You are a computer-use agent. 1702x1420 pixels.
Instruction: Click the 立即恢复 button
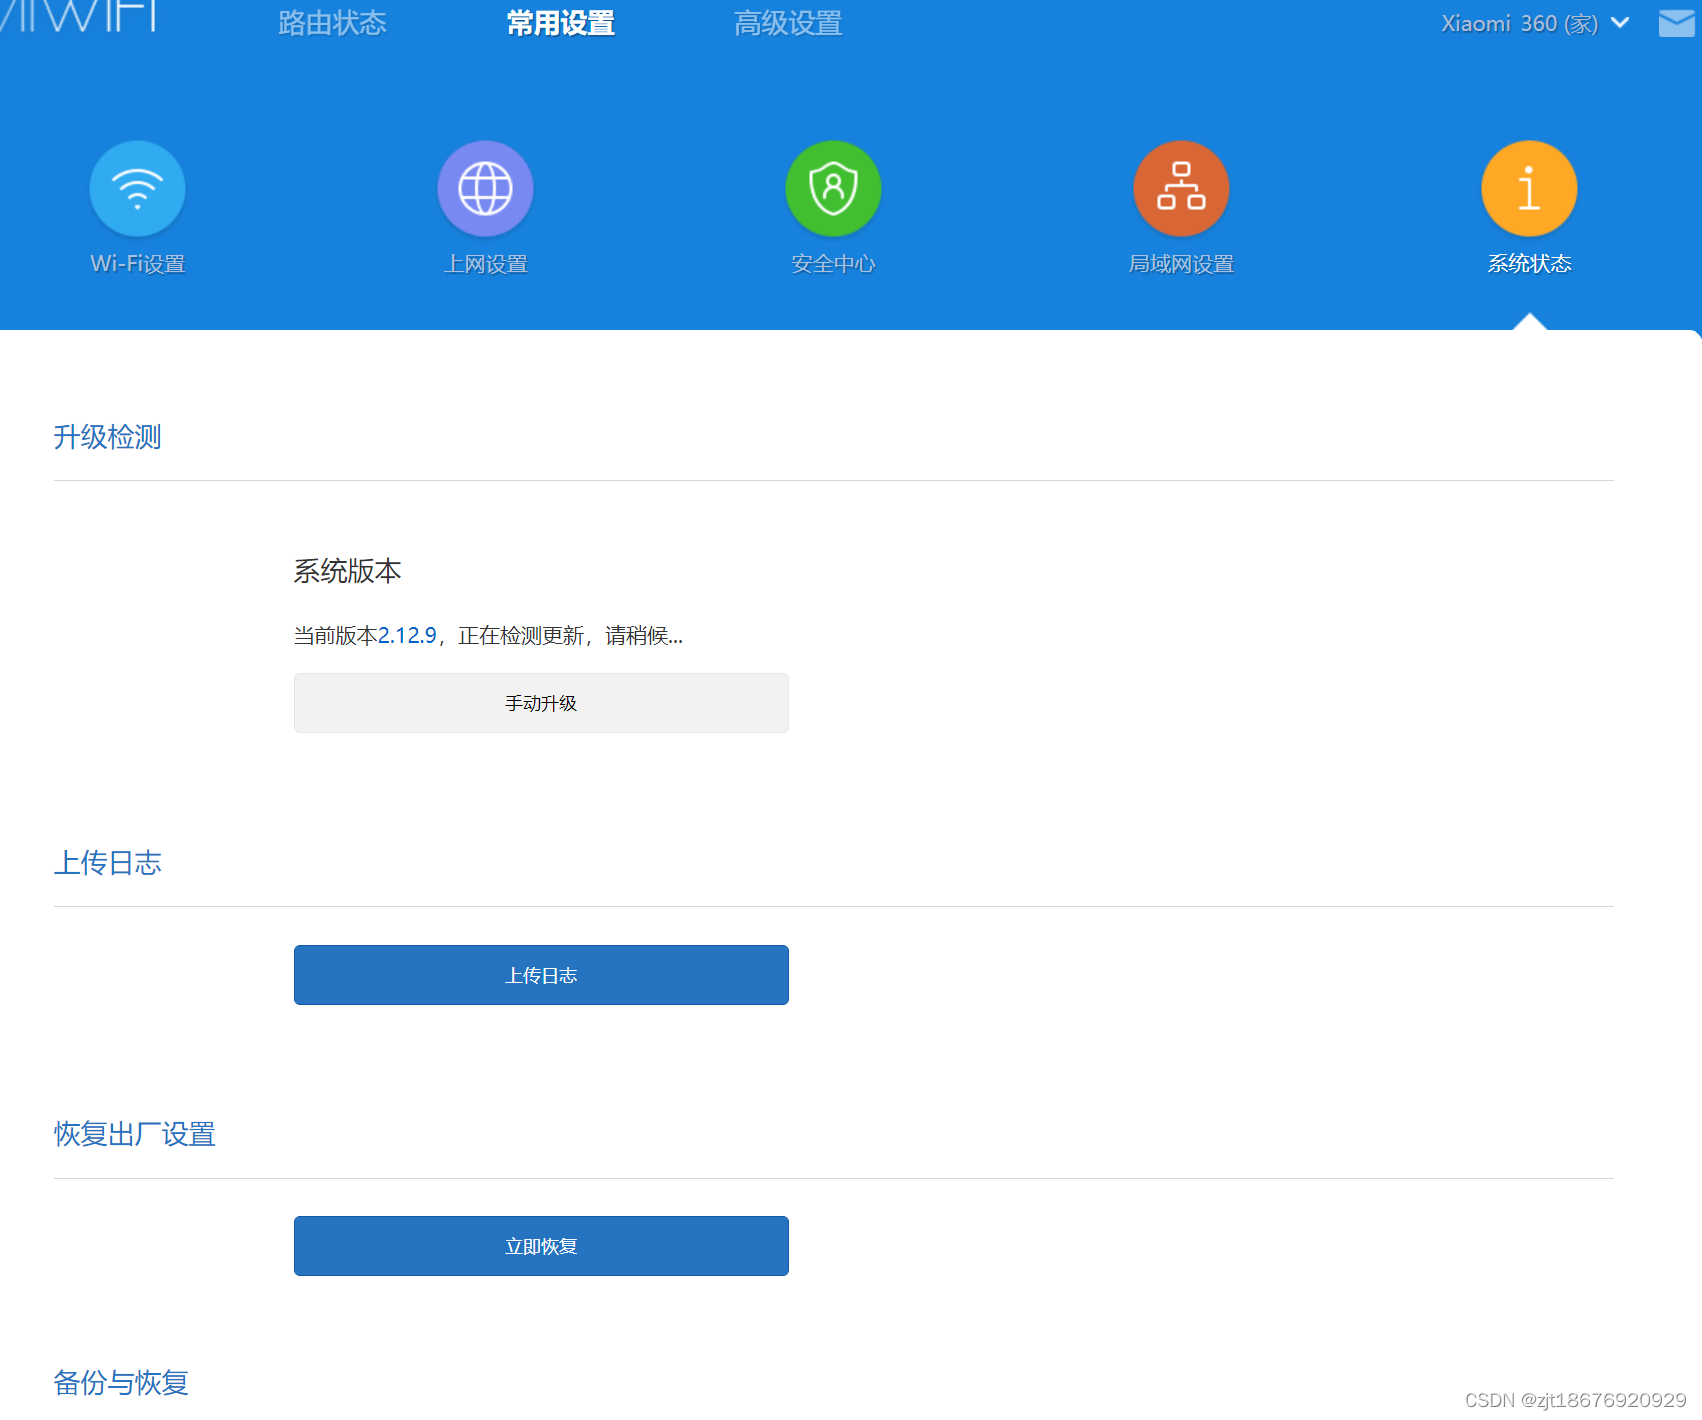pos(541,1246)
